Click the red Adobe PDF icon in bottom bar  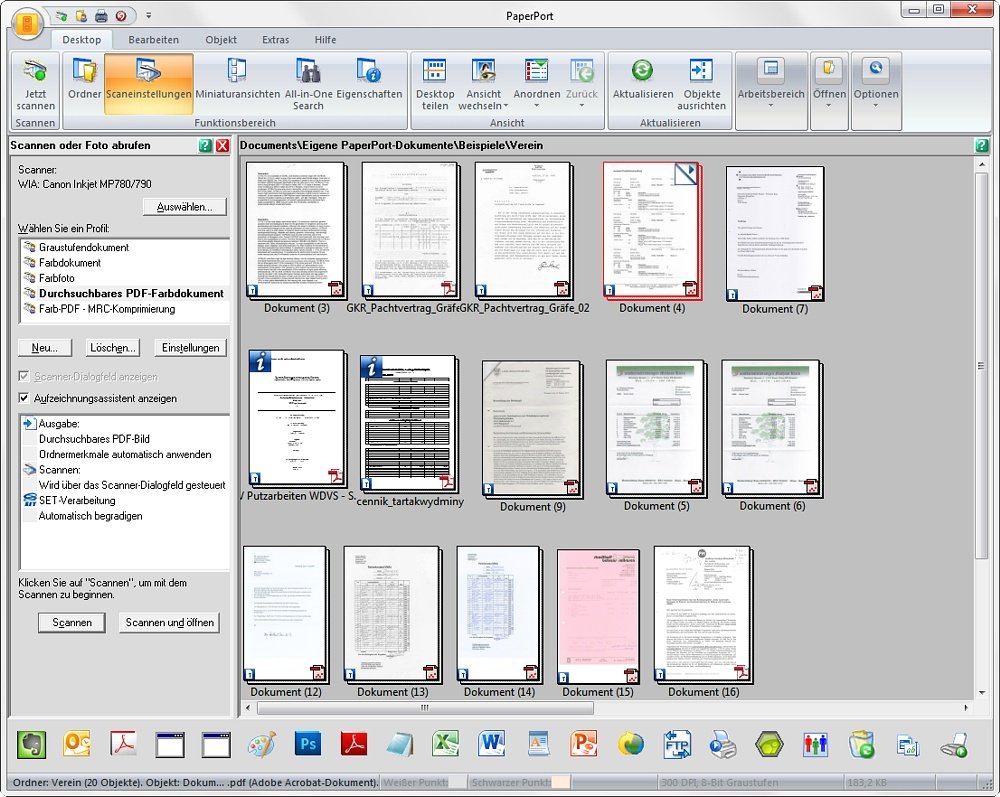[354, 744]
